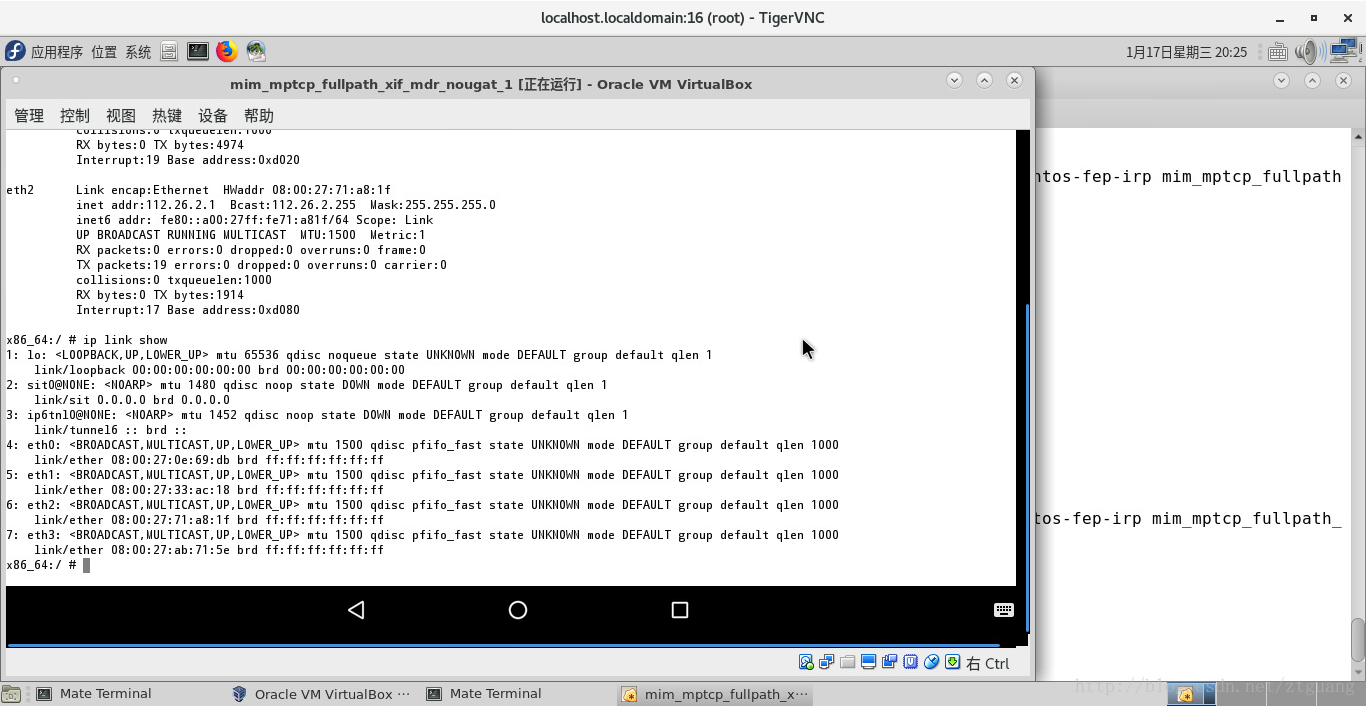
Task: Launch the mail client panel icon
Action: [x=256, y=52]
